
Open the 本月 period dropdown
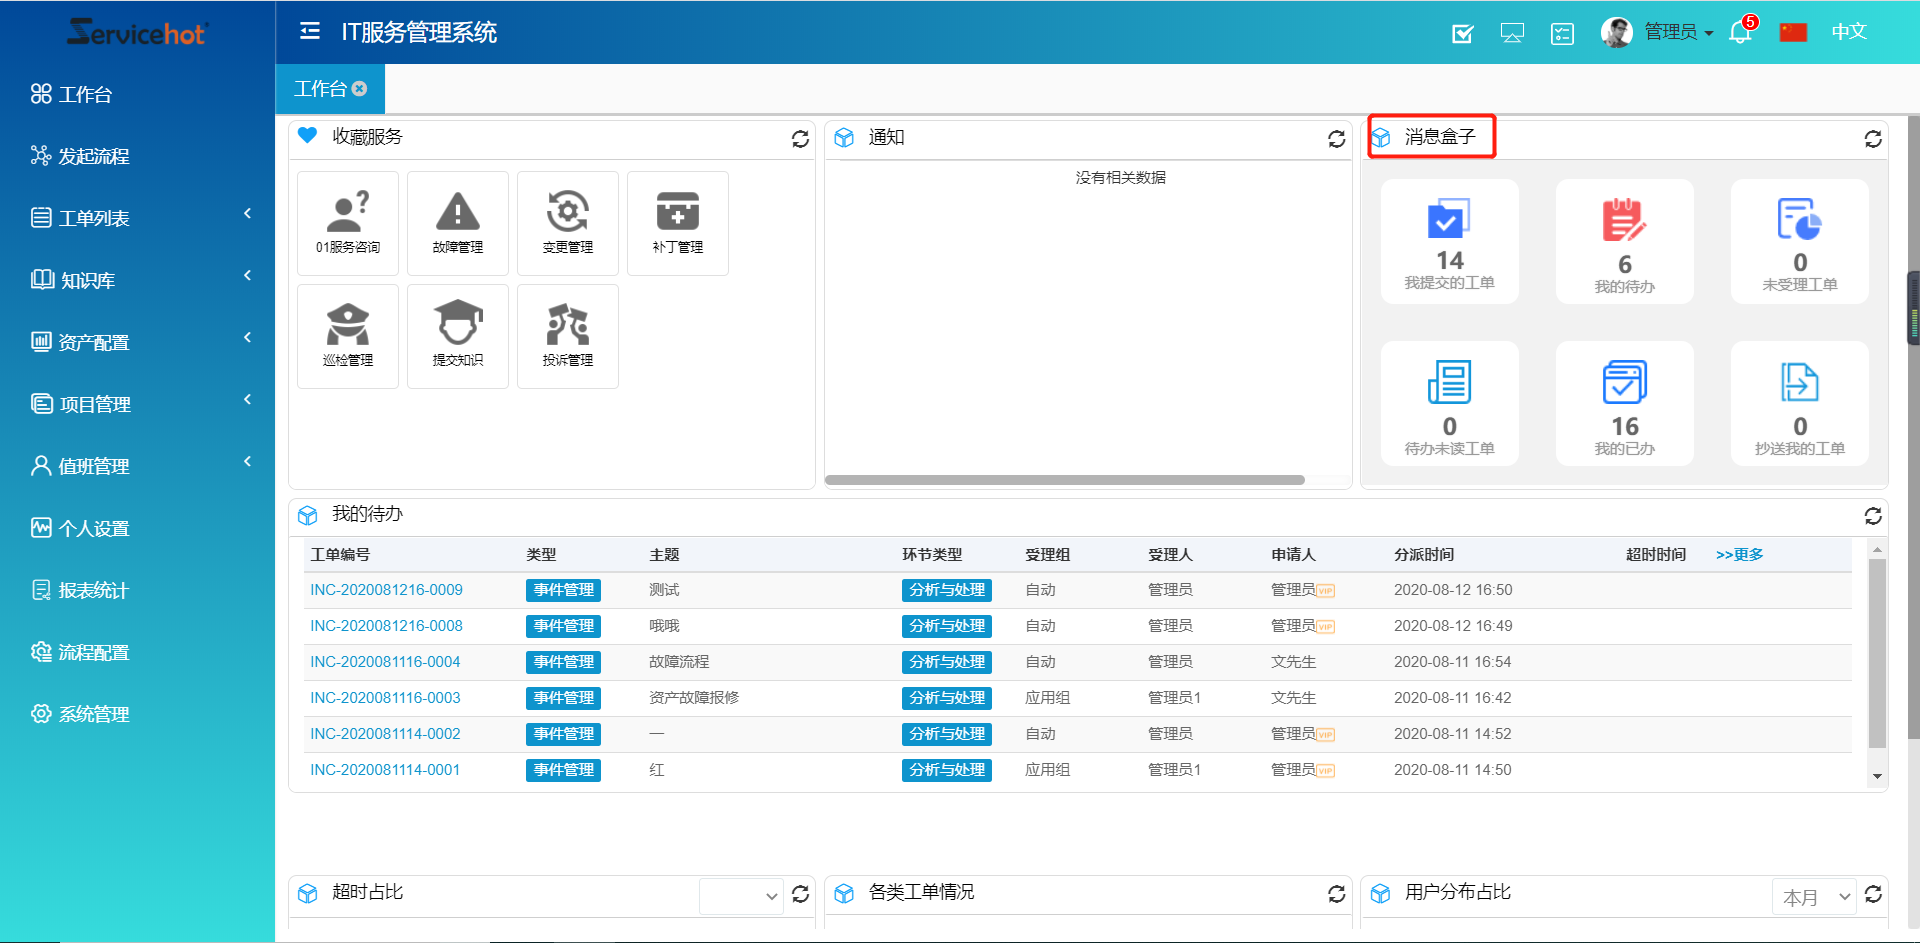[x=1815, y=897]
